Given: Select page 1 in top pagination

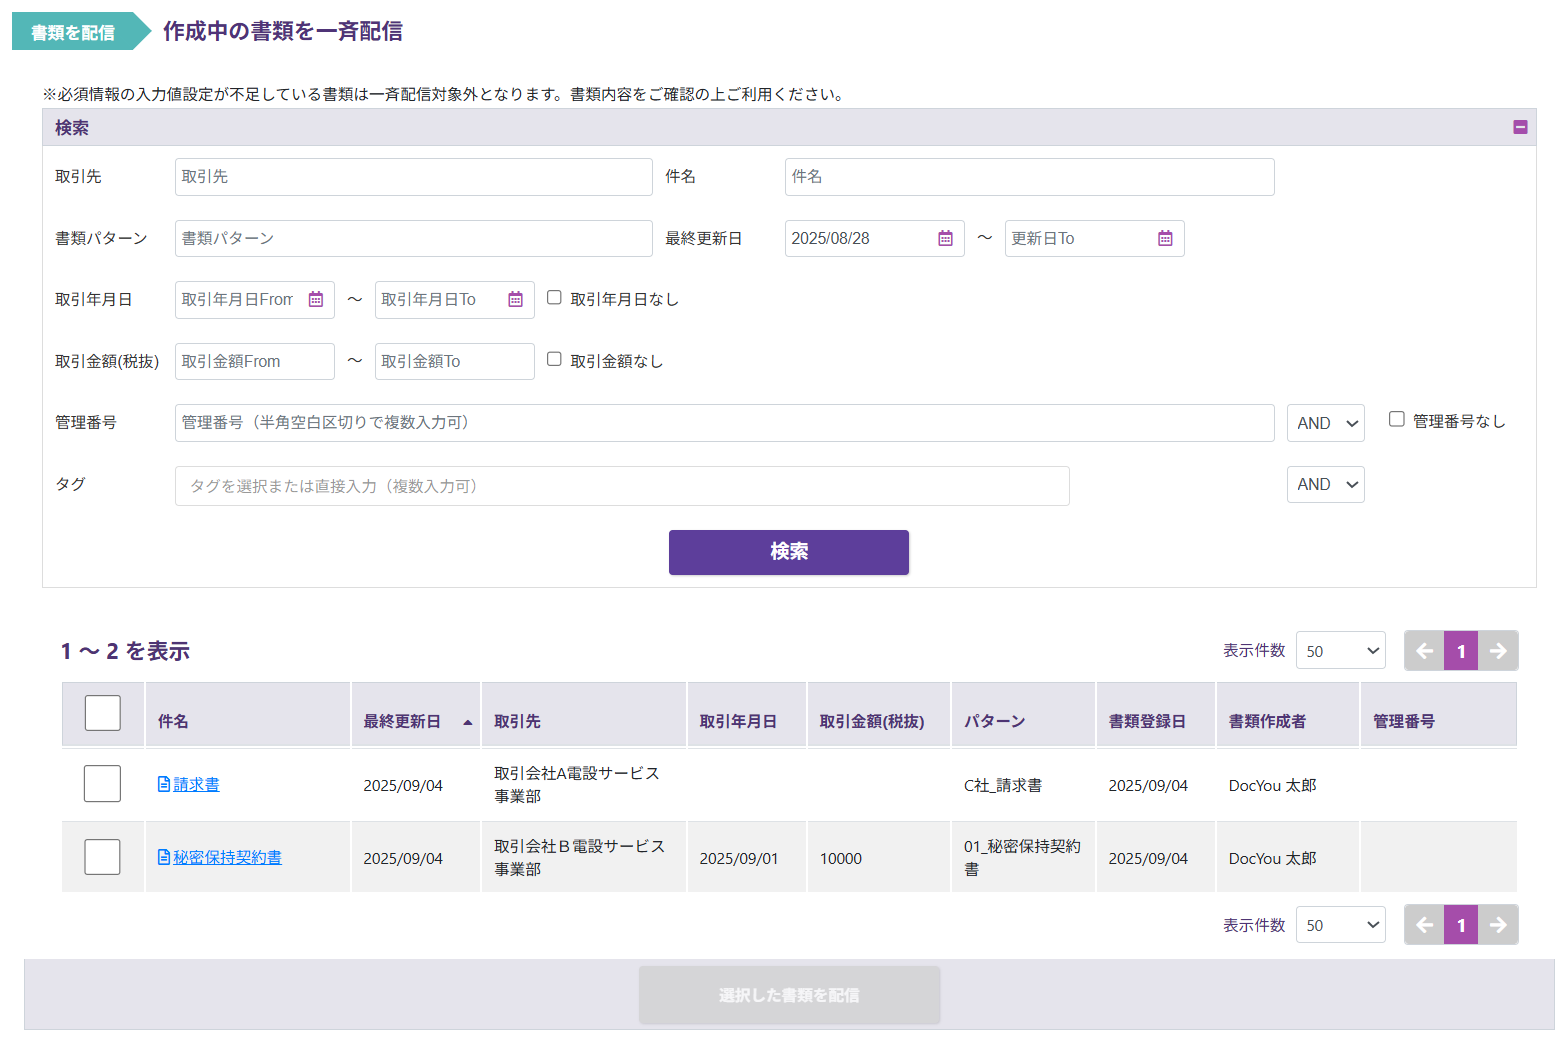Looking at the screenshot, I should [x=1461, y=651].
